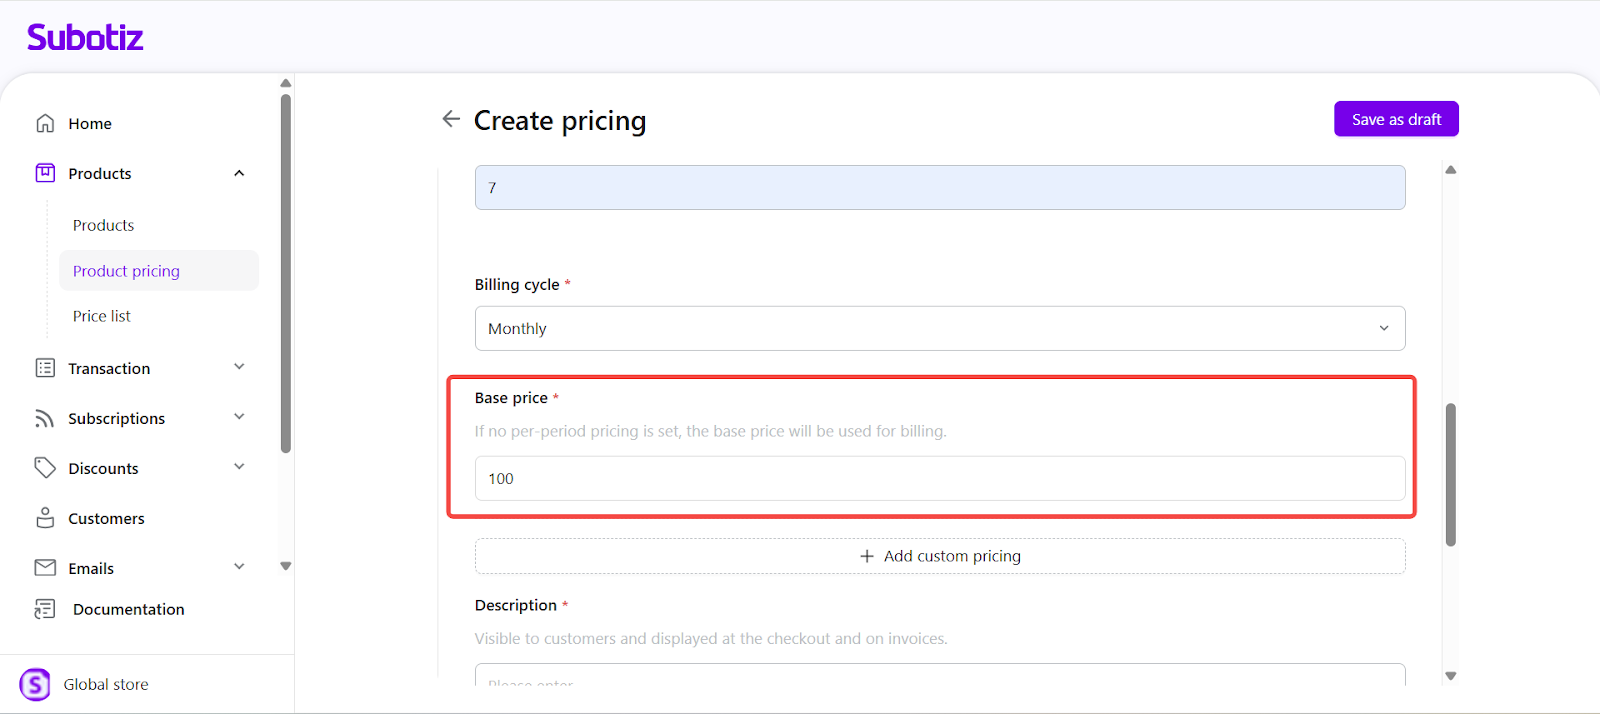Click Add custom pricing button

(939, 556)
